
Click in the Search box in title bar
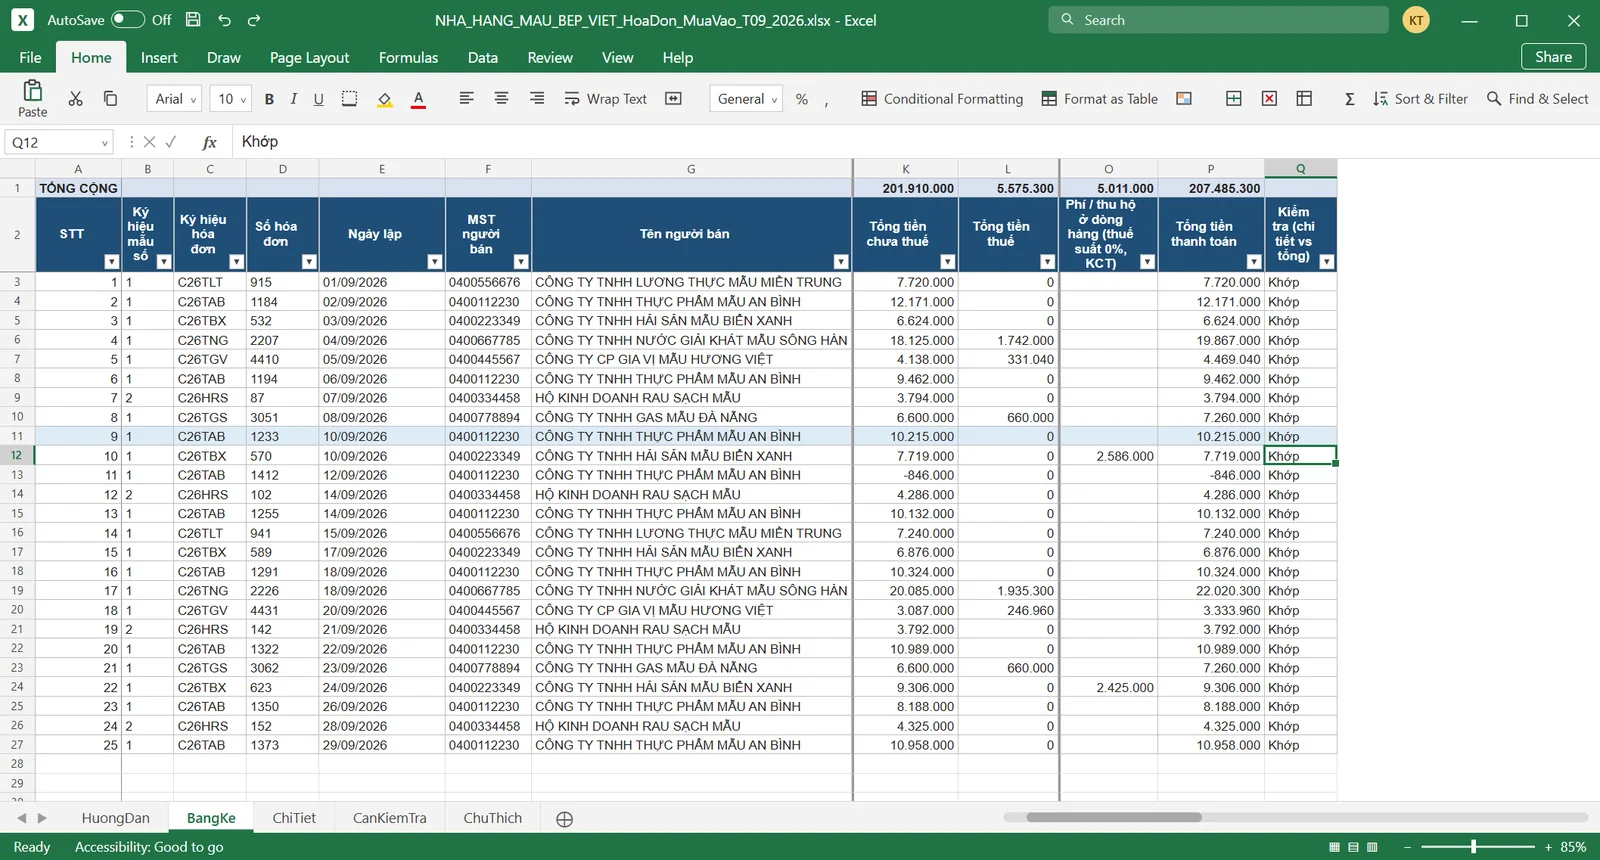[1218, 20]
